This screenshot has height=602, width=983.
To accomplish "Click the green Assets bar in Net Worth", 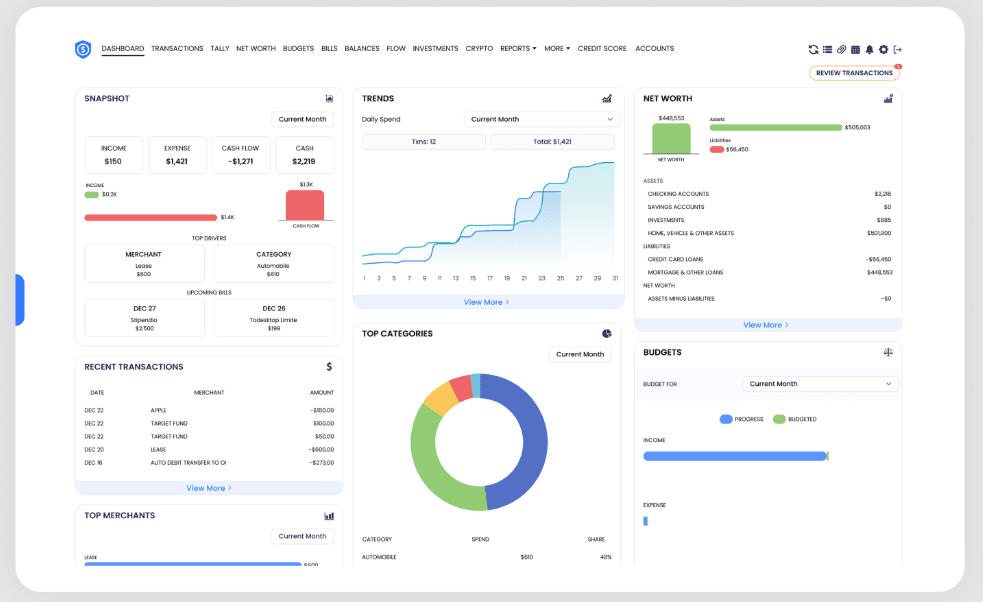I will click(x=775, y=127).
